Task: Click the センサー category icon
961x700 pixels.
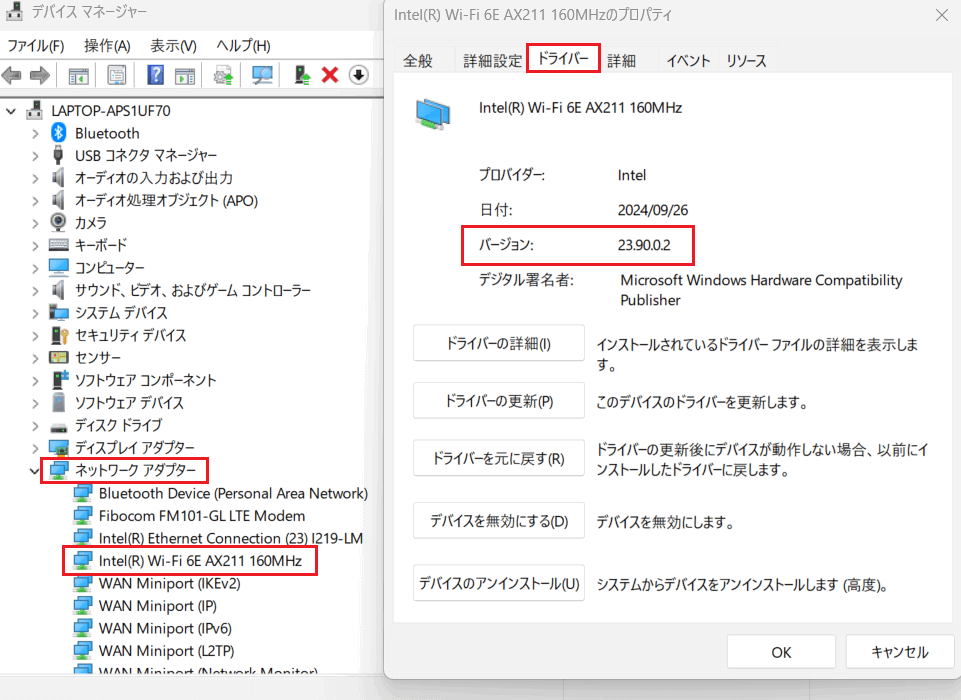Action: tap(59, 357)
